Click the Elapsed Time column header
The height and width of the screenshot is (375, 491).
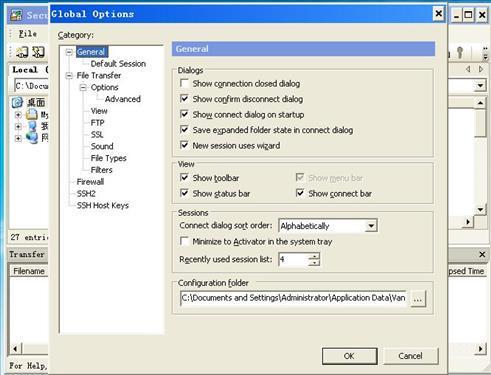pos(466,271)
